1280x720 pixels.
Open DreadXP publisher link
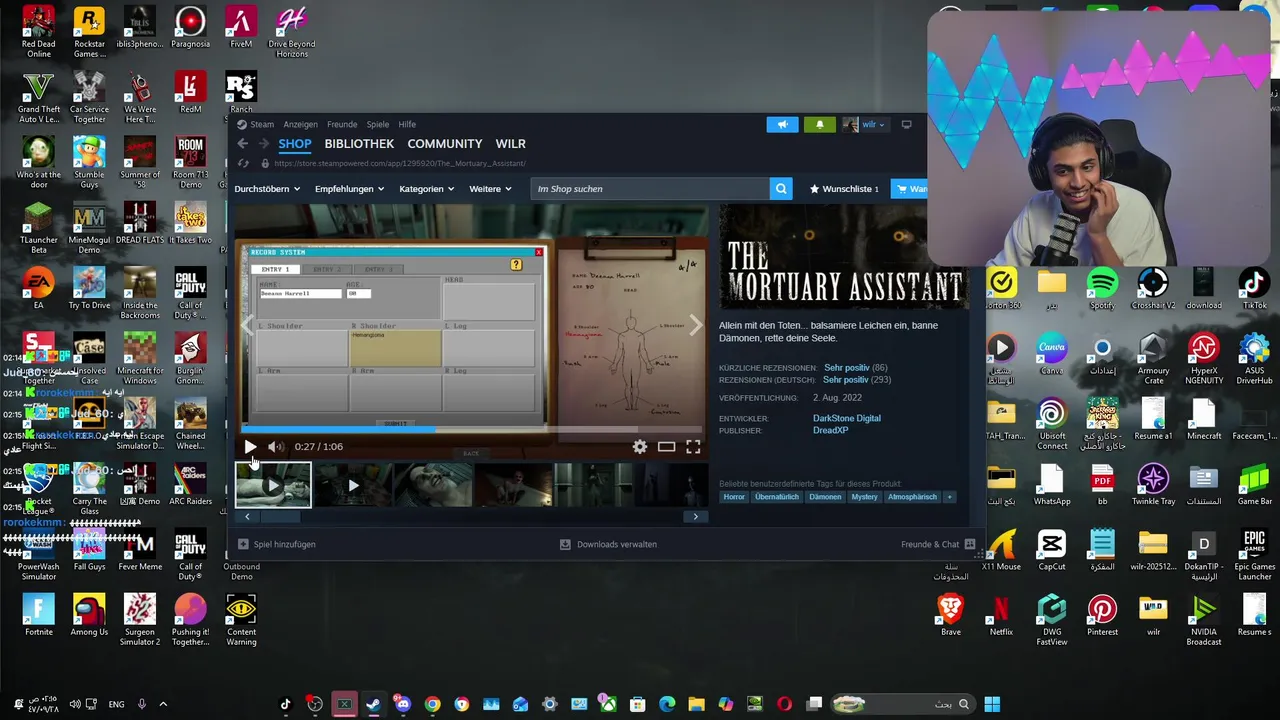[x=830, y=430]
